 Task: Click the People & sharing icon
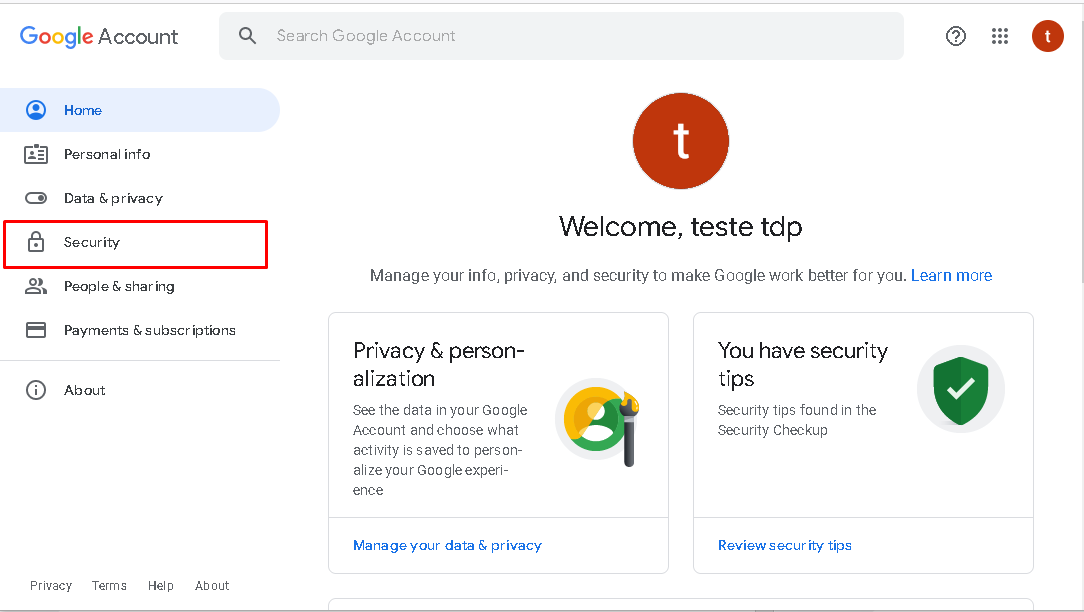(36, 286)
